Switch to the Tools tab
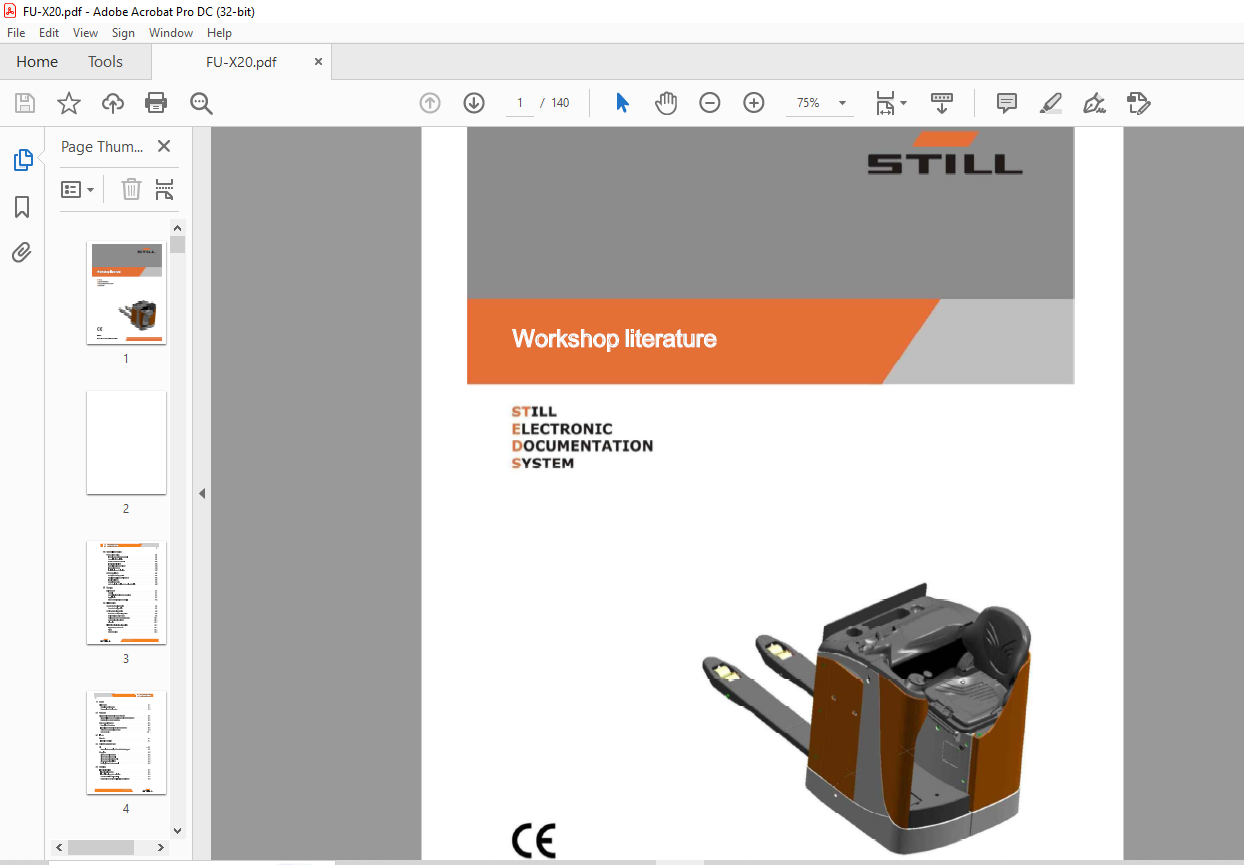The width and height of the screenshot is (1244, 865). coord(105,62)
